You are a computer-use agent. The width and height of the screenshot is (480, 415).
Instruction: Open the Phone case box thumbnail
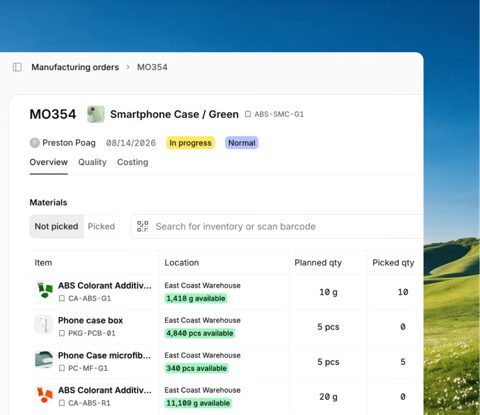point(44,324)
